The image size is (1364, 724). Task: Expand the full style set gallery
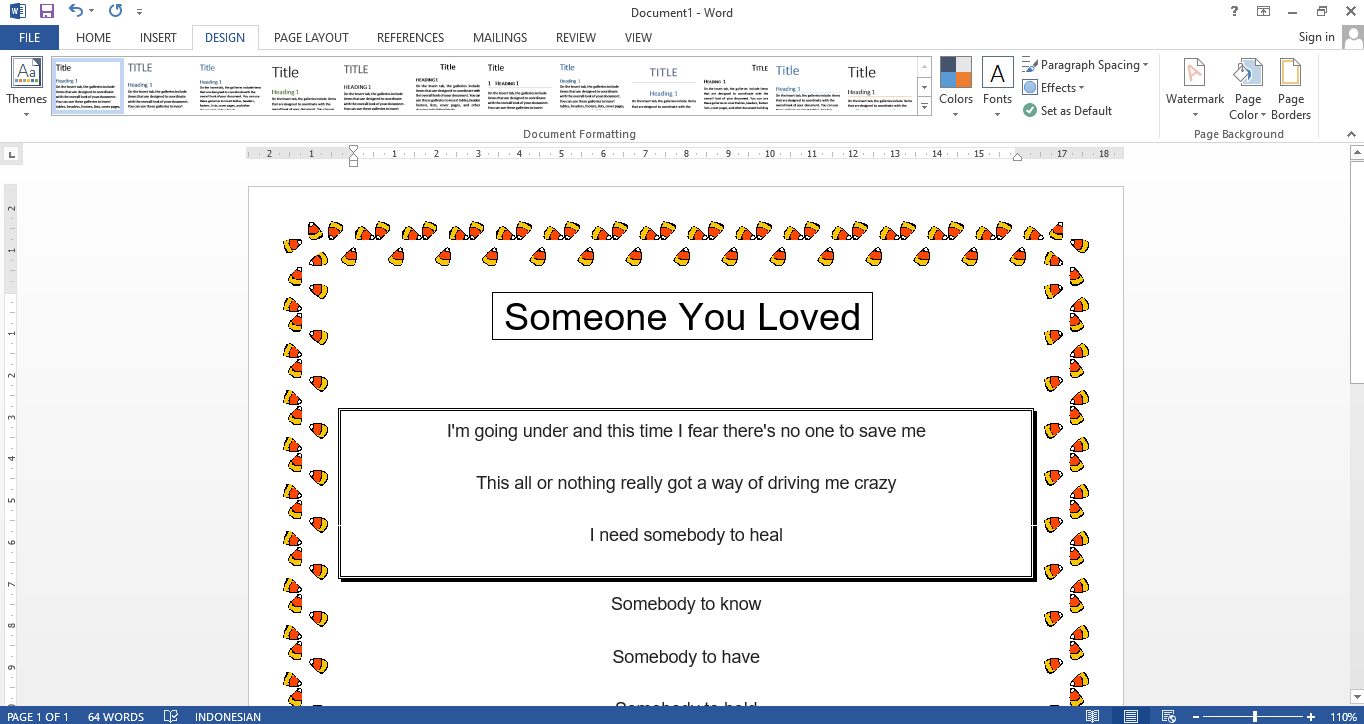(924, 106)
